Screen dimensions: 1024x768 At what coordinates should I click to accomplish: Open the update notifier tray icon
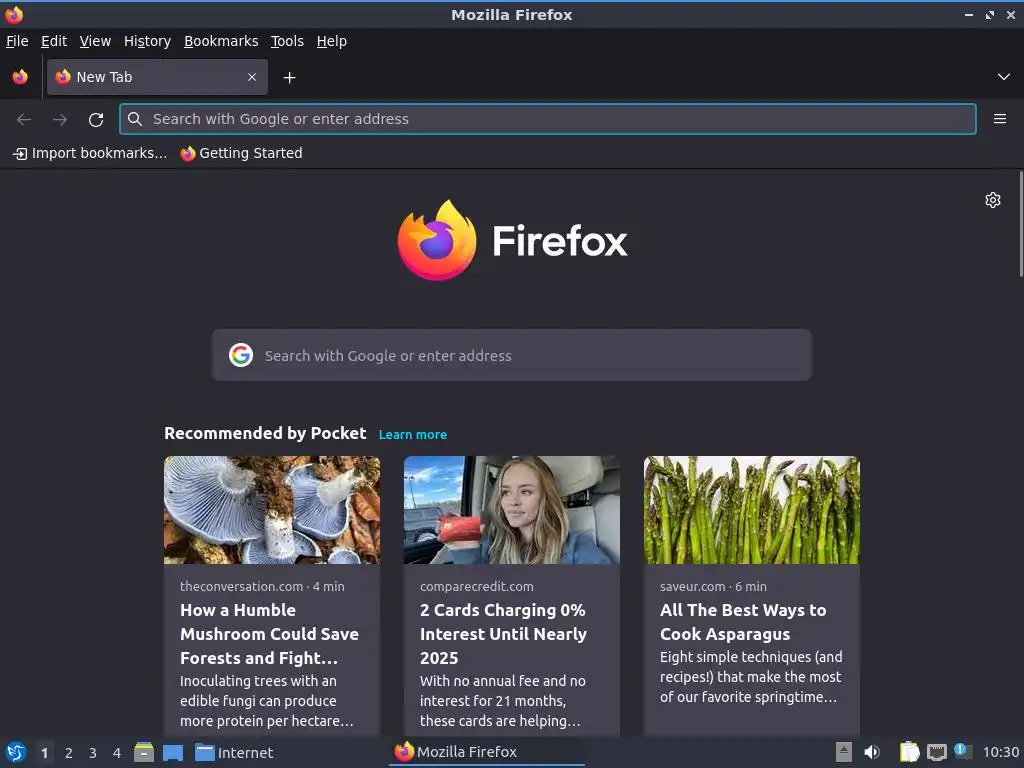[x=963, y=751]
